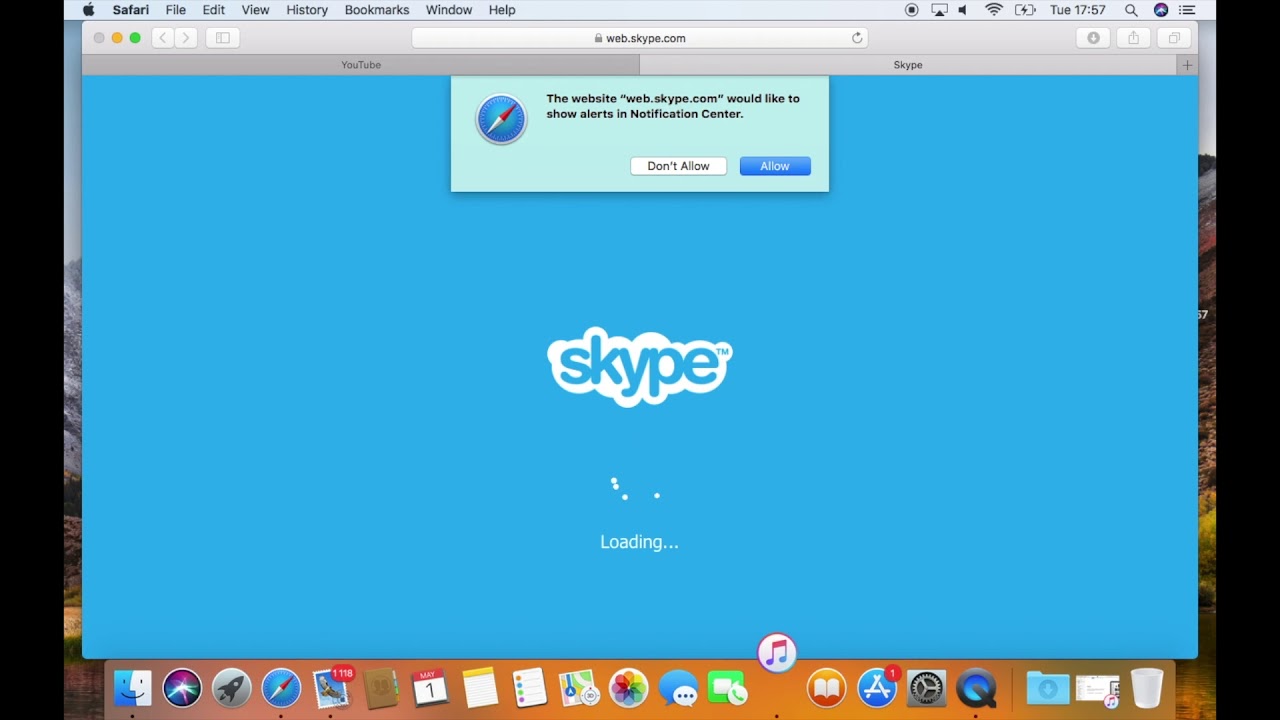1280x720 pixels.
Task: Open Notes in the Dock
Action: tap(480, 689)
